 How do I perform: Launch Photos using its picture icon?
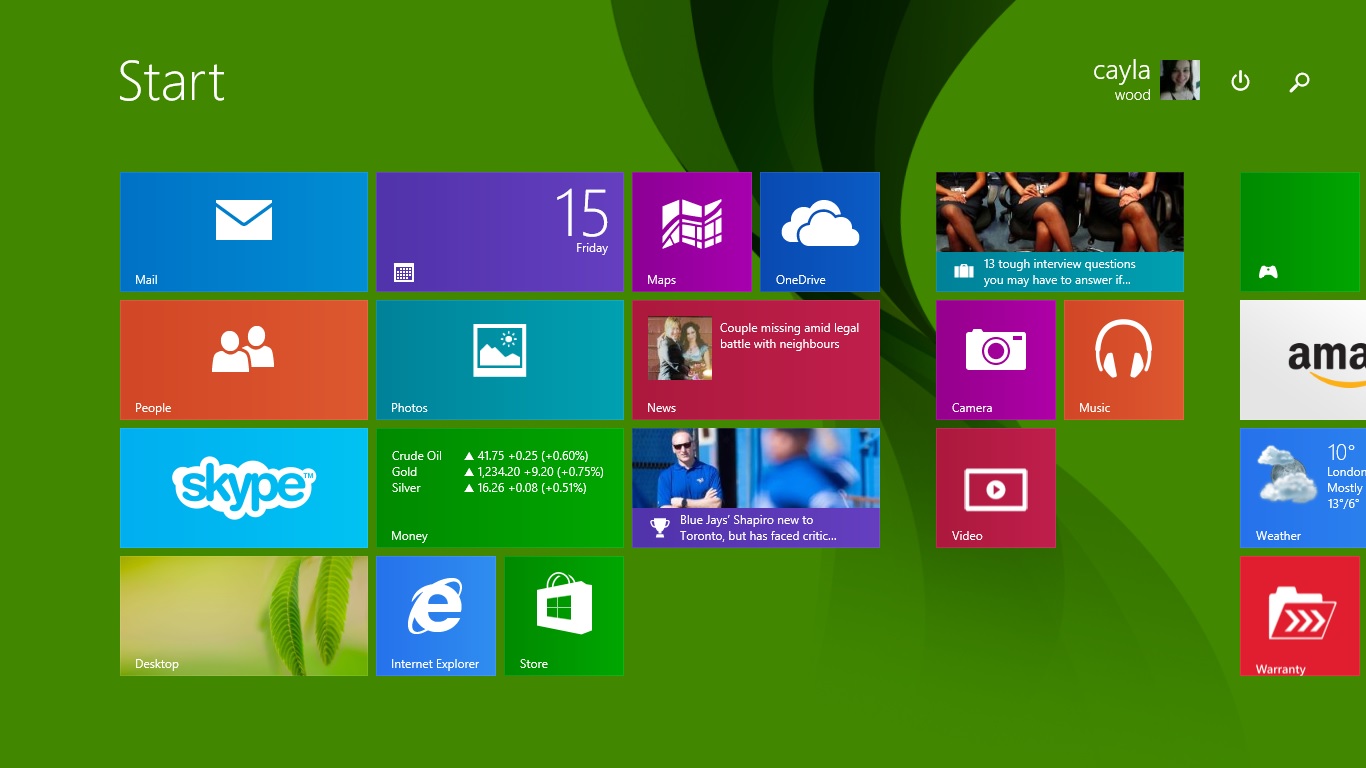point(500,350)
